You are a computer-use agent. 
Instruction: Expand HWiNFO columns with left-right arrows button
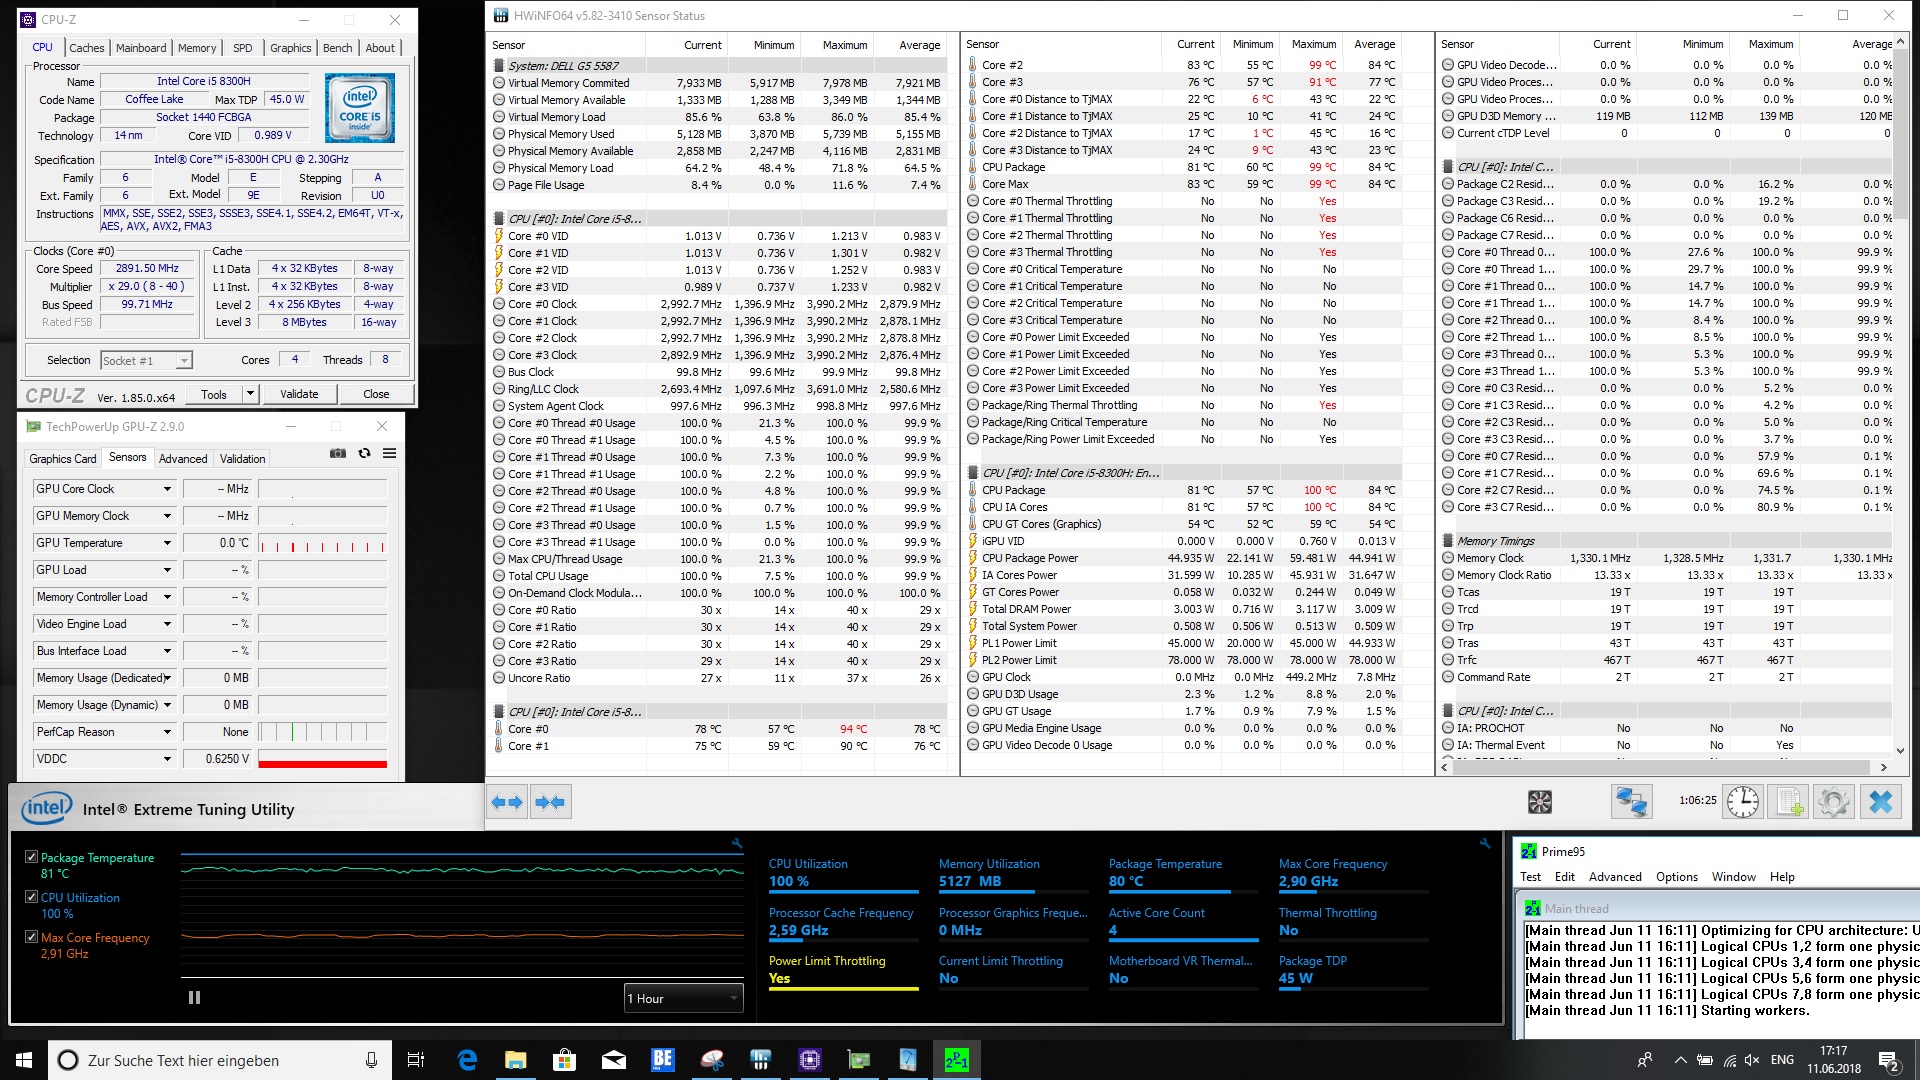click(507, 802)
